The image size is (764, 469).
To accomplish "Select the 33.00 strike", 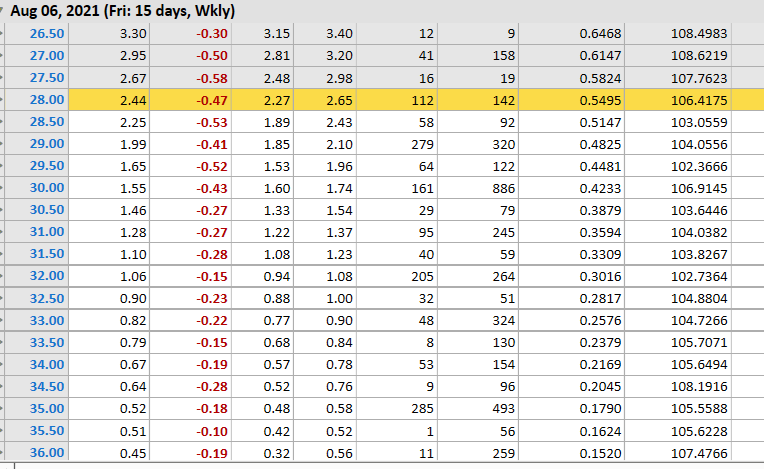I will (47, 320).
